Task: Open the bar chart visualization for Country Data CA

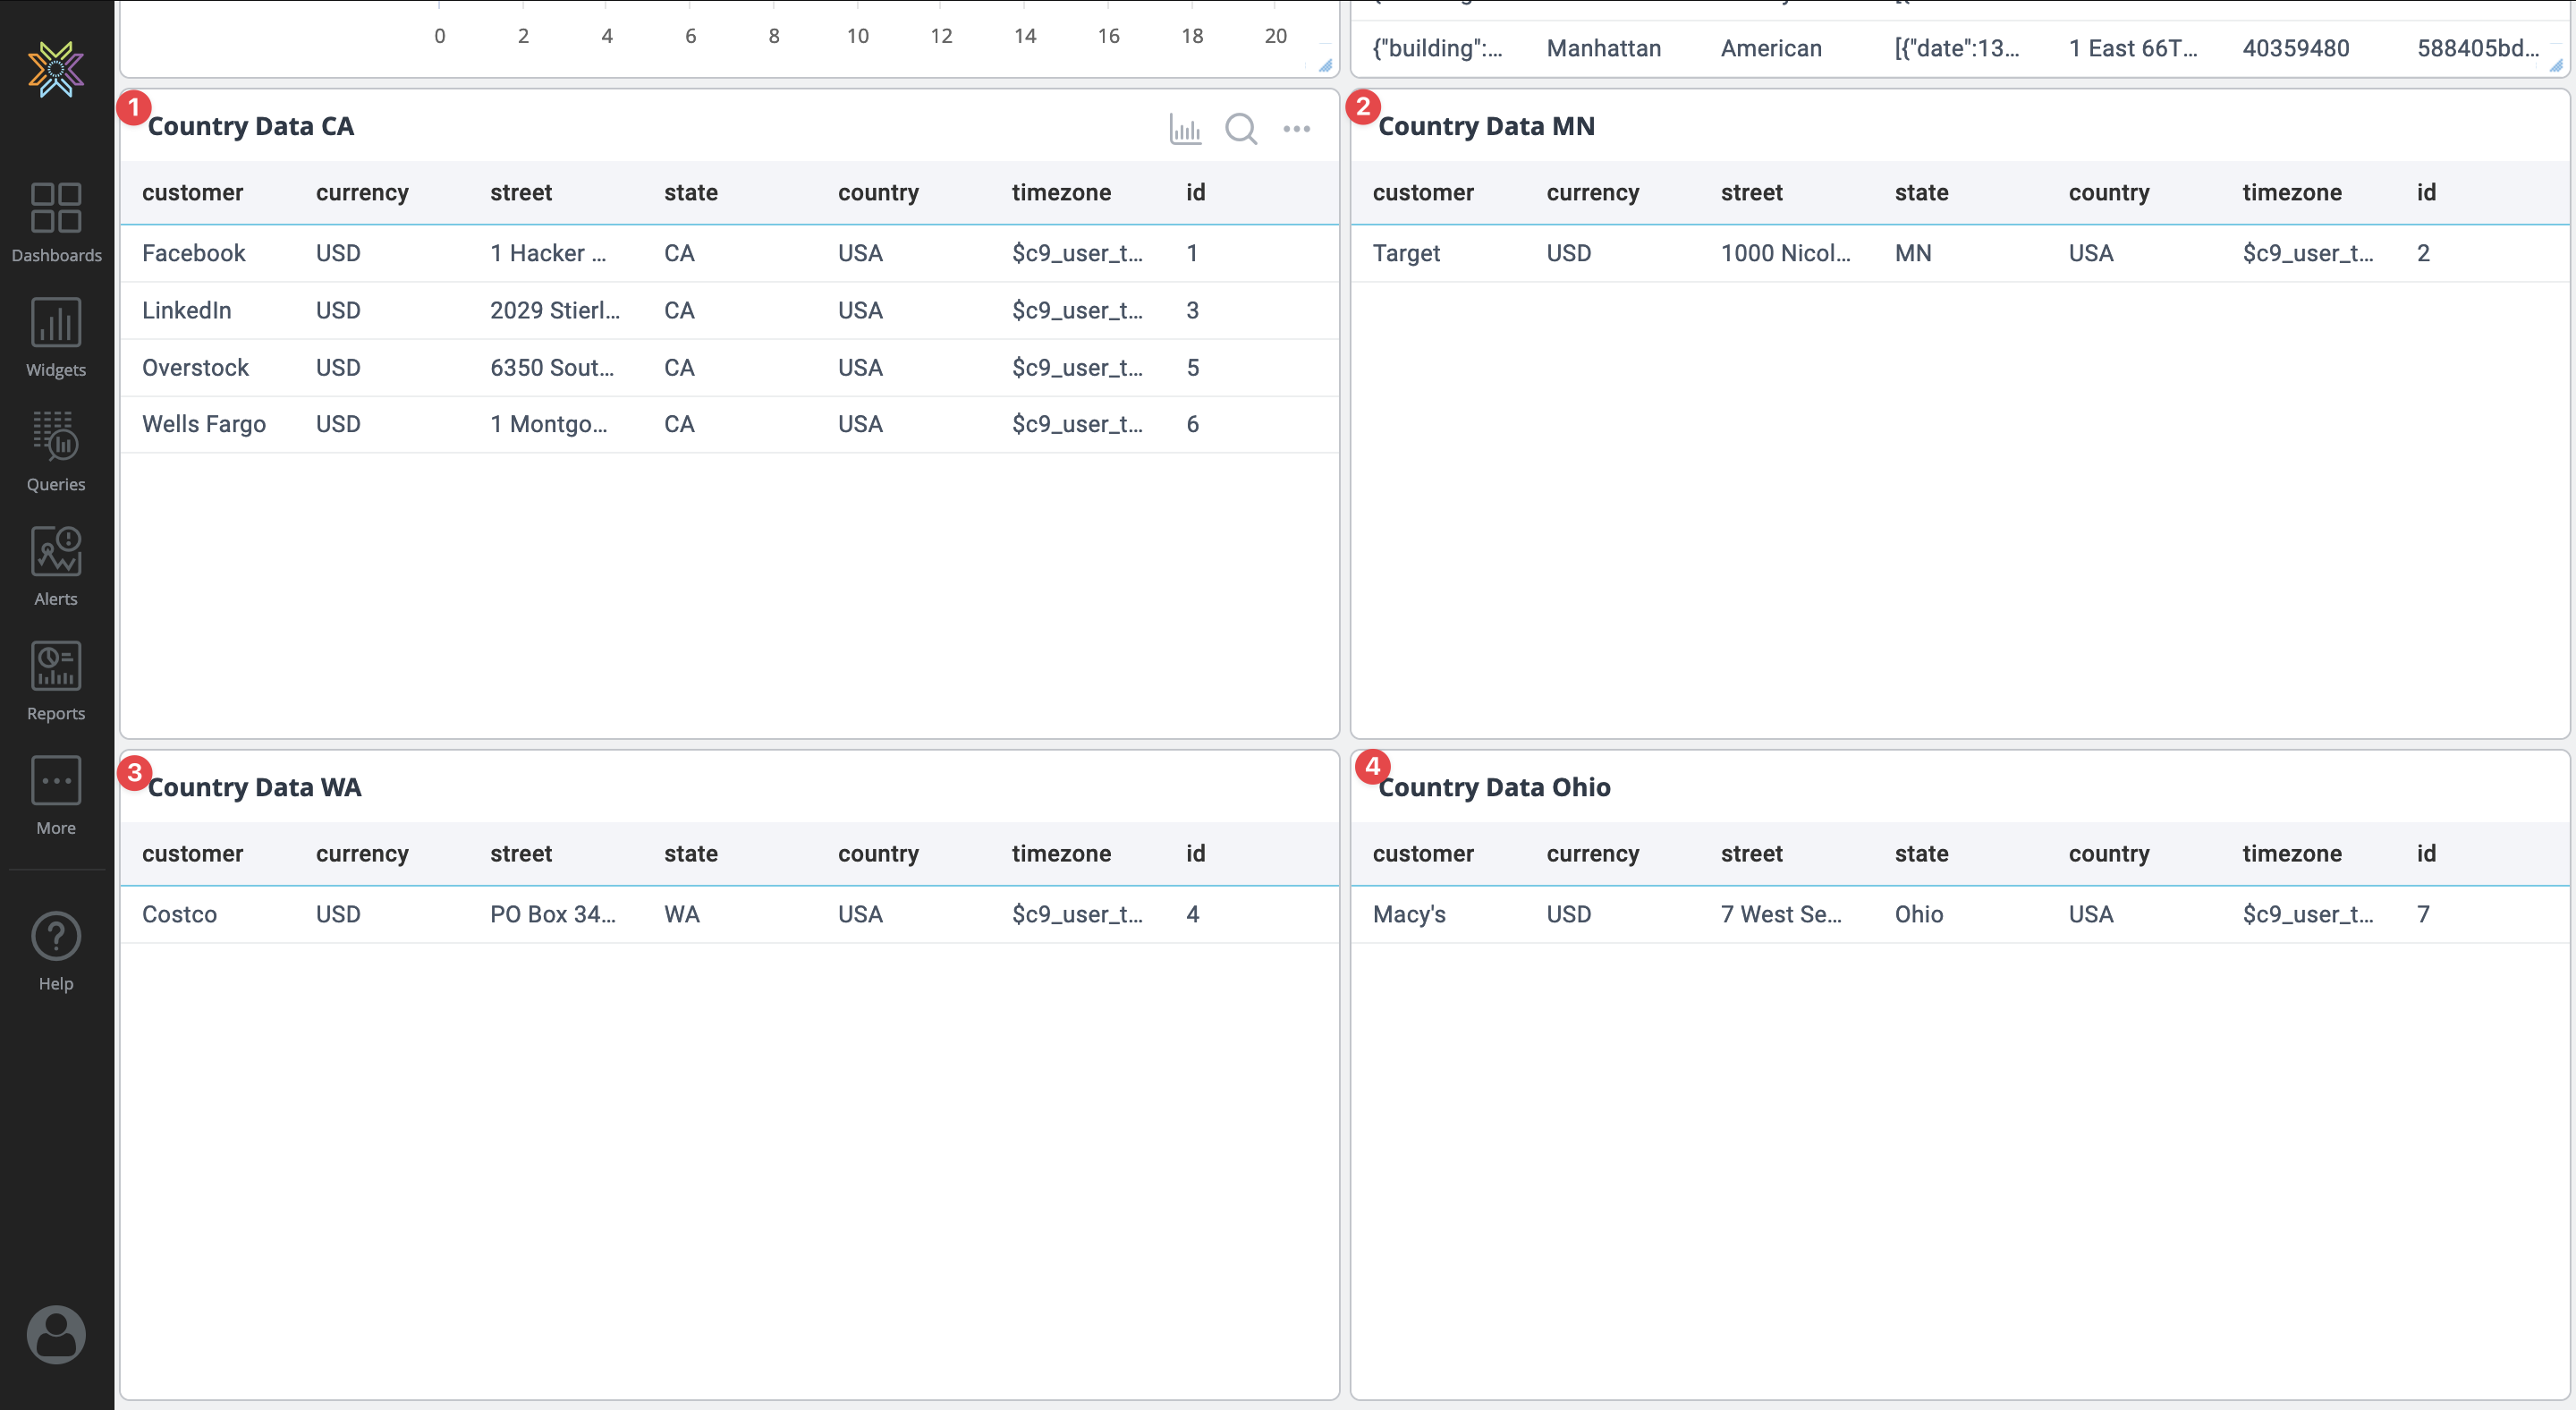Action: (x=1185, y=129)
